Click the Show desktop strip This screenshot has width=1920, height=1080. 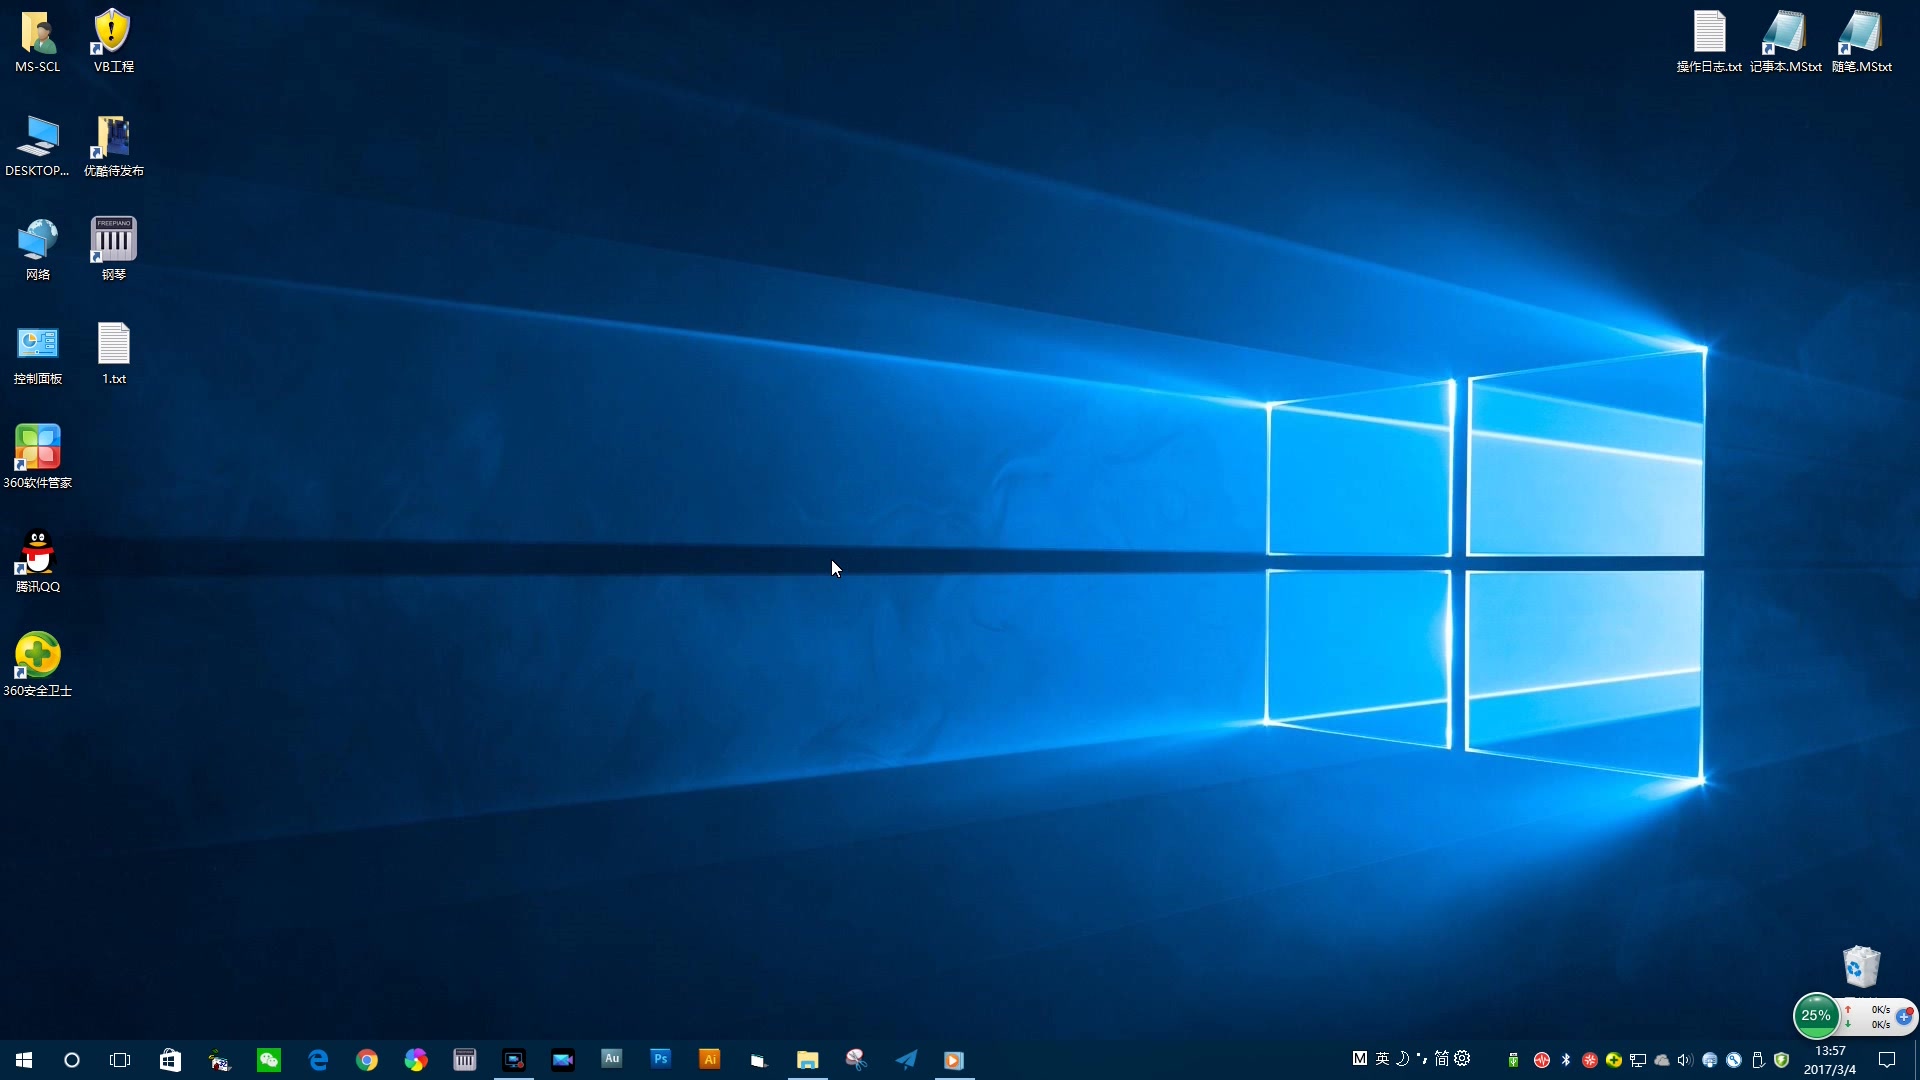click(x=1916, y=1060)
